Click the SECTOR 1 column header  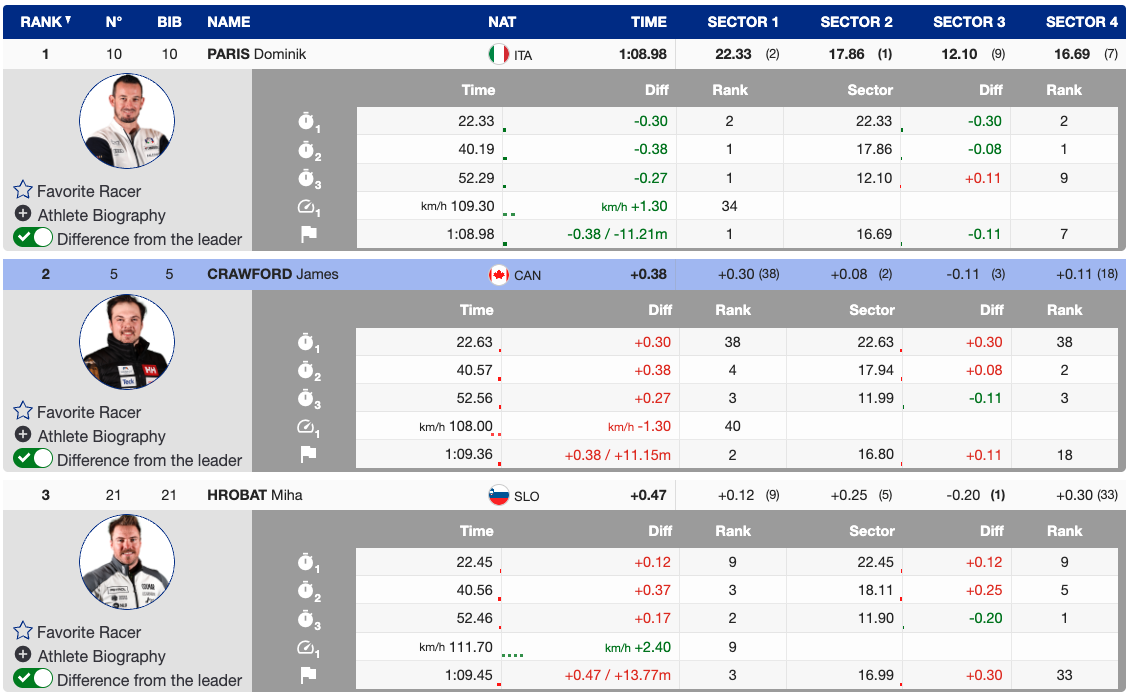(x=743, y=21)
